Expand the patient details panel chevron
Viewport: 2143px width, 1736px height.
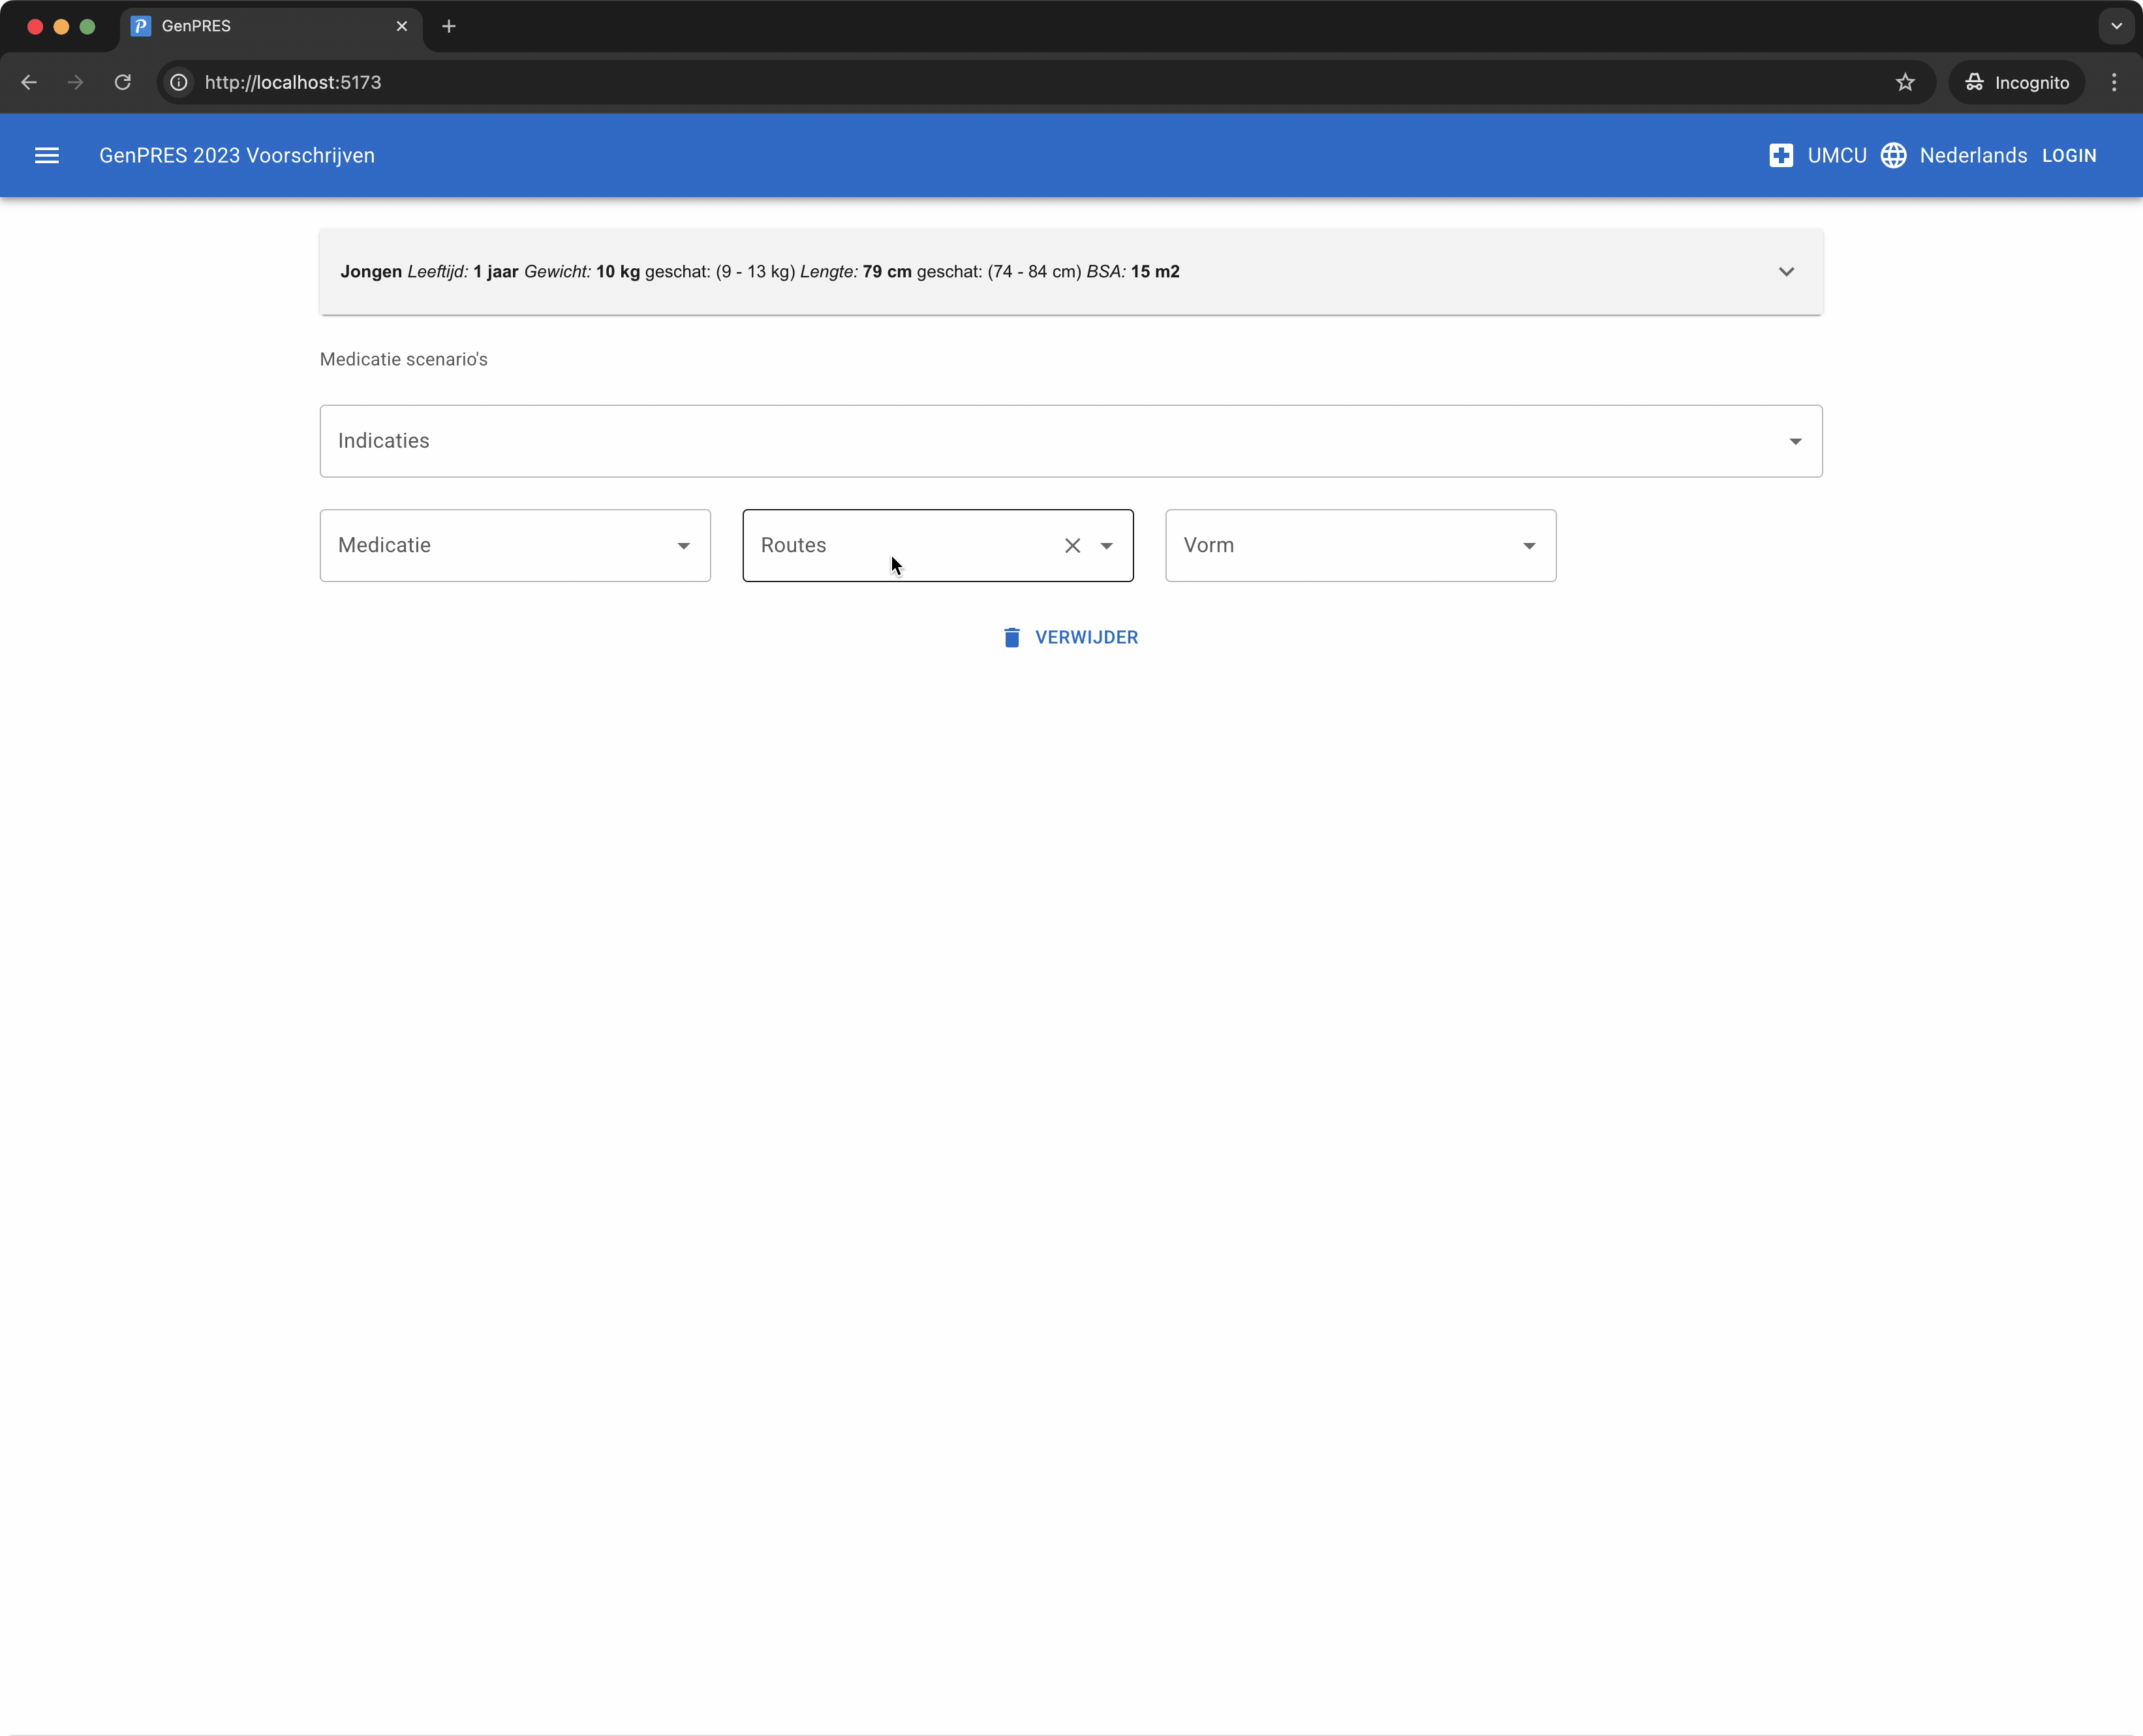coord(1786,272)
